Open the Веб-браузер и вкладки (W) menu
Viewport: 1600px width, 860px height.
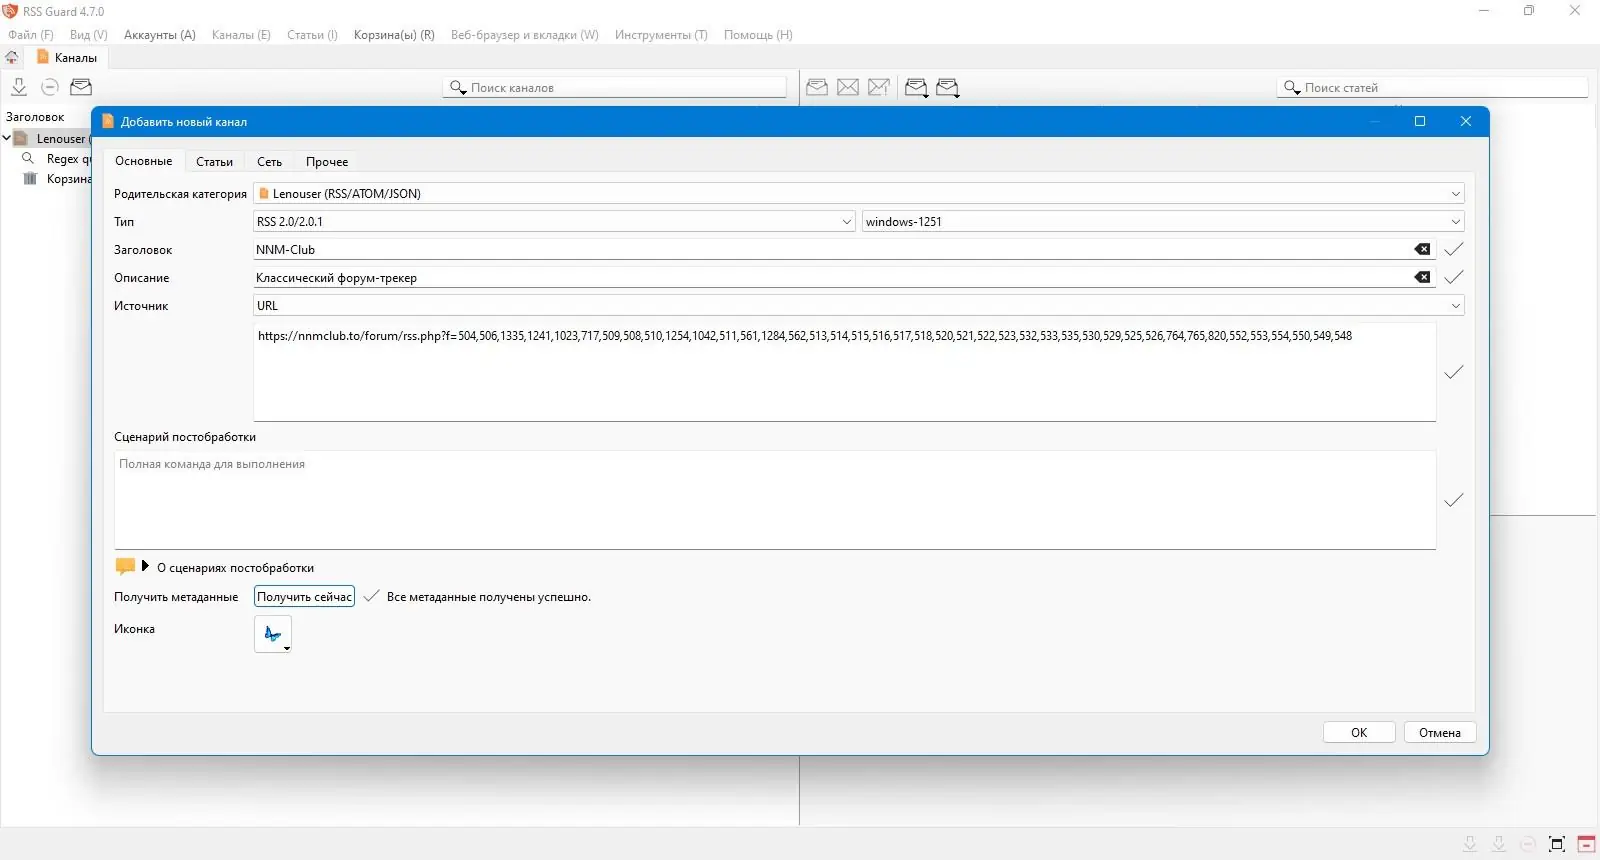click(525, 35)
